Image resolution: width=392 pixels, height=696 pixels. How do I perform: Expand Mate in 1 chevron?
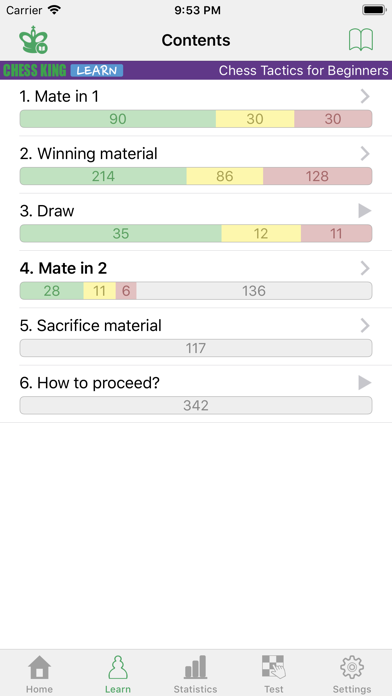(x=365, y=96)
